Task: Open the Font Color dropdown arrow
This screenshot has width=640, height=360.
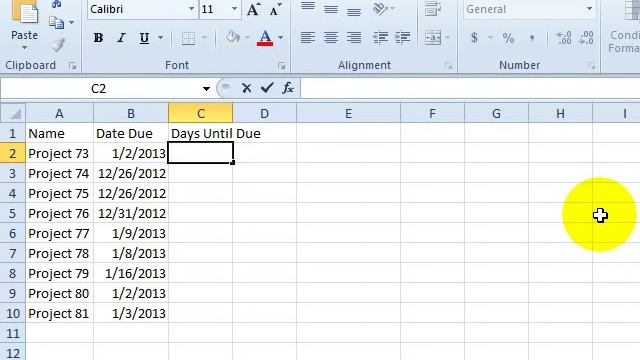Action: (x=280, y=38)
